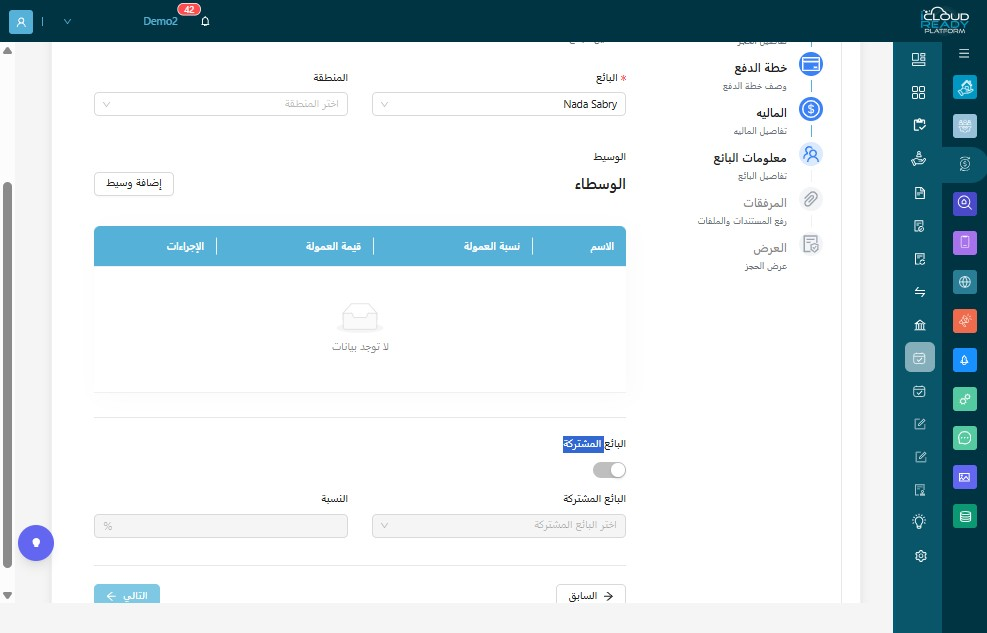
Task: Open the house-in-hand real estate module
Action: pyautogui.click(x=964, y=87)
